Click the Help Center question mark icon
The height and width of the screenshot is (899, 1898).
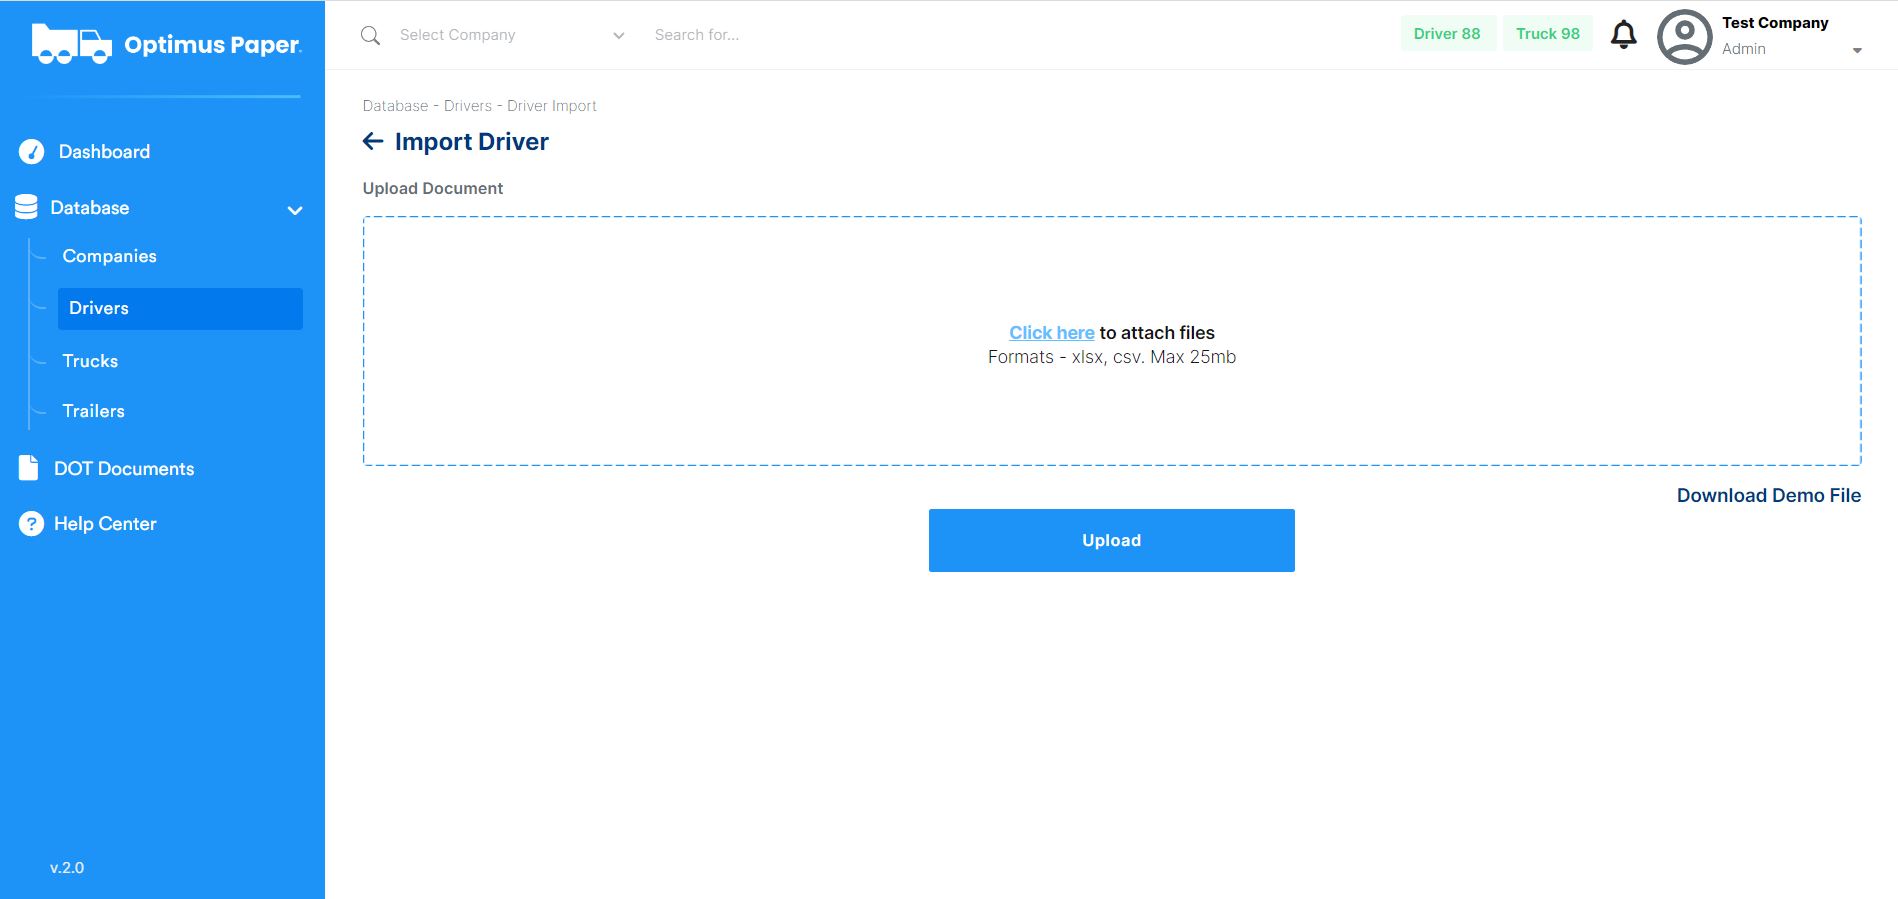[31, 524]
